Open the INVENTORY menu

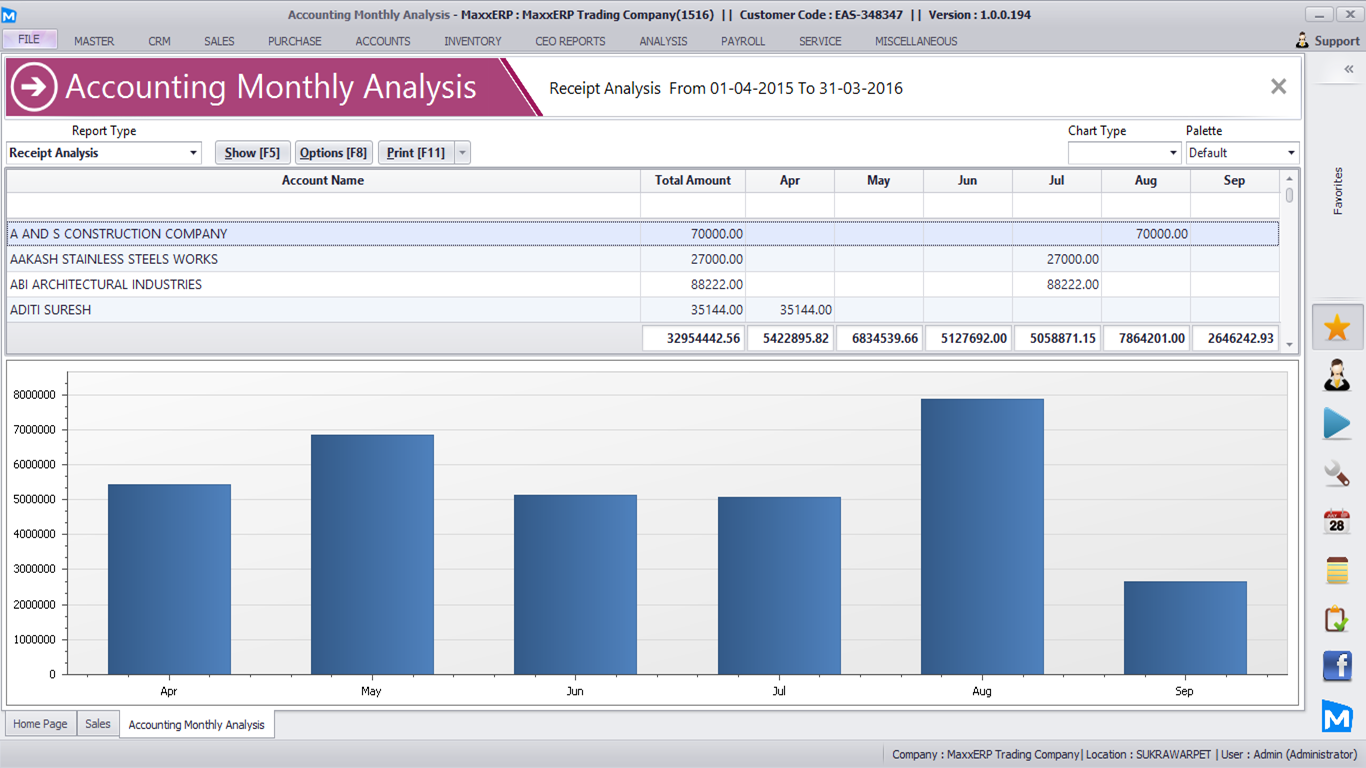[x=473, y=41]
